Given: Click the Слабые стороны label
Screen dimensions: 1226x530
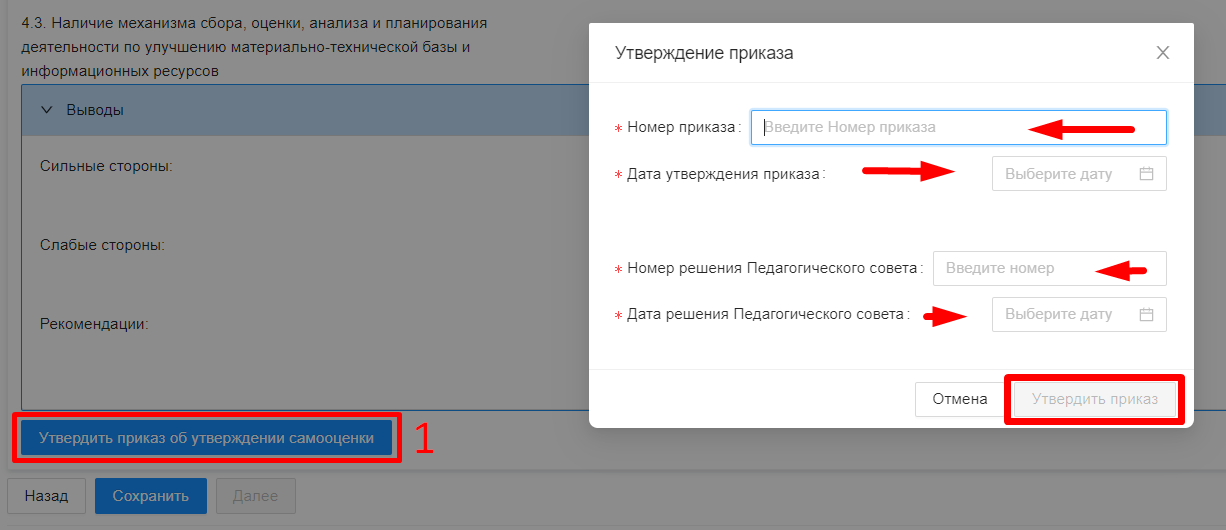Looking at the screenshot, I should 102,244.
